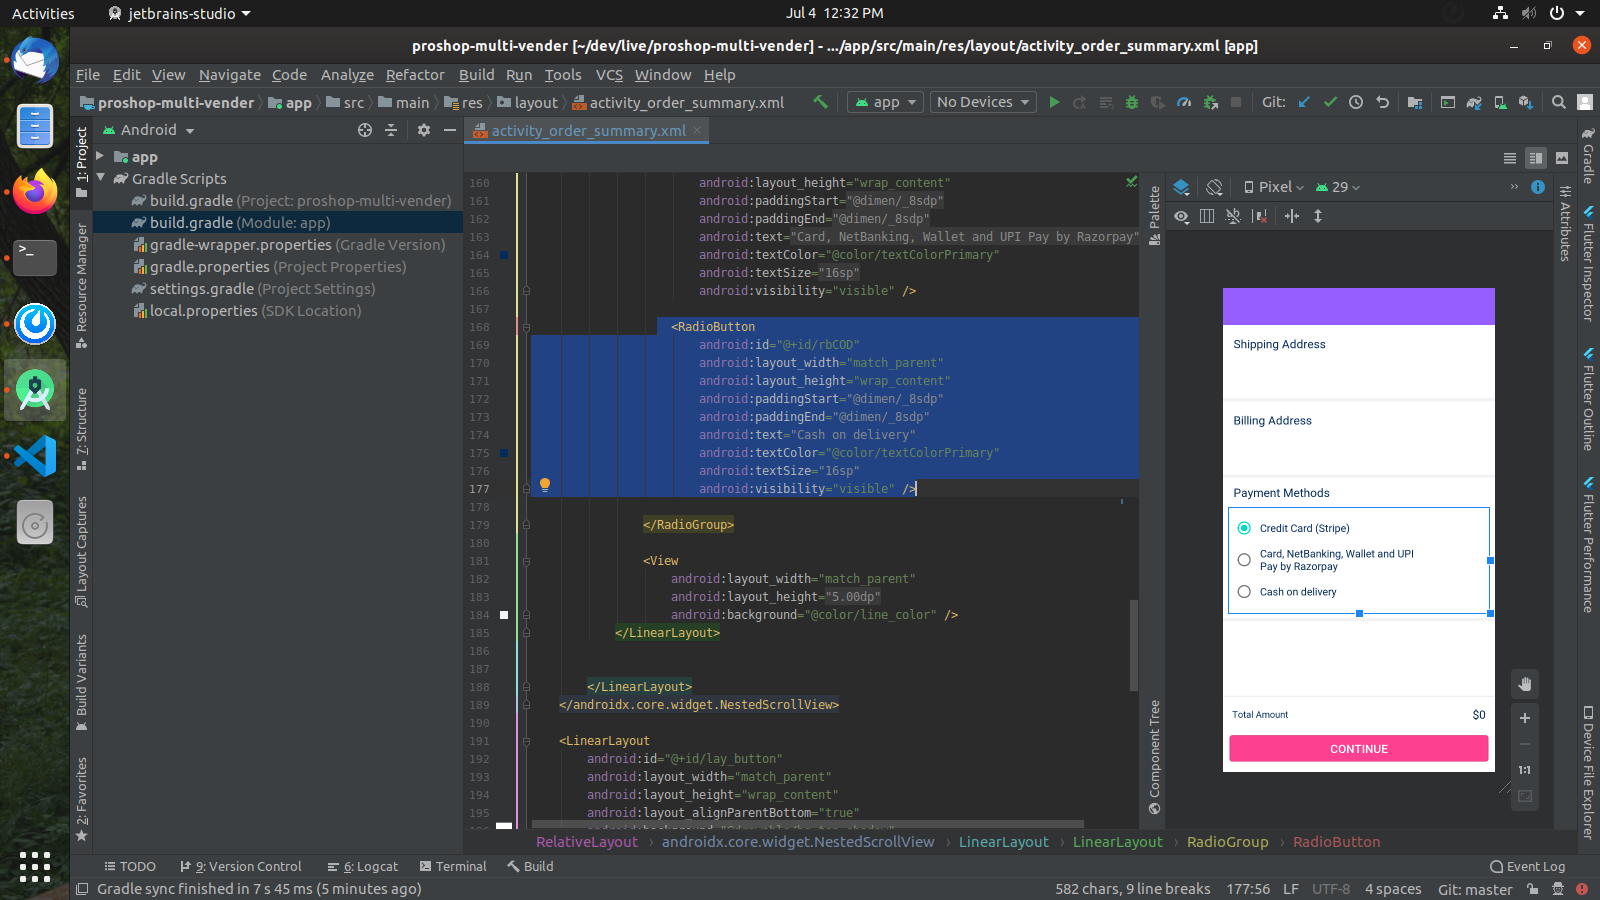Click white line_color swatch in gutter
The width and height of the screenshot is (1600, 900).
click(x=504, y=615)
